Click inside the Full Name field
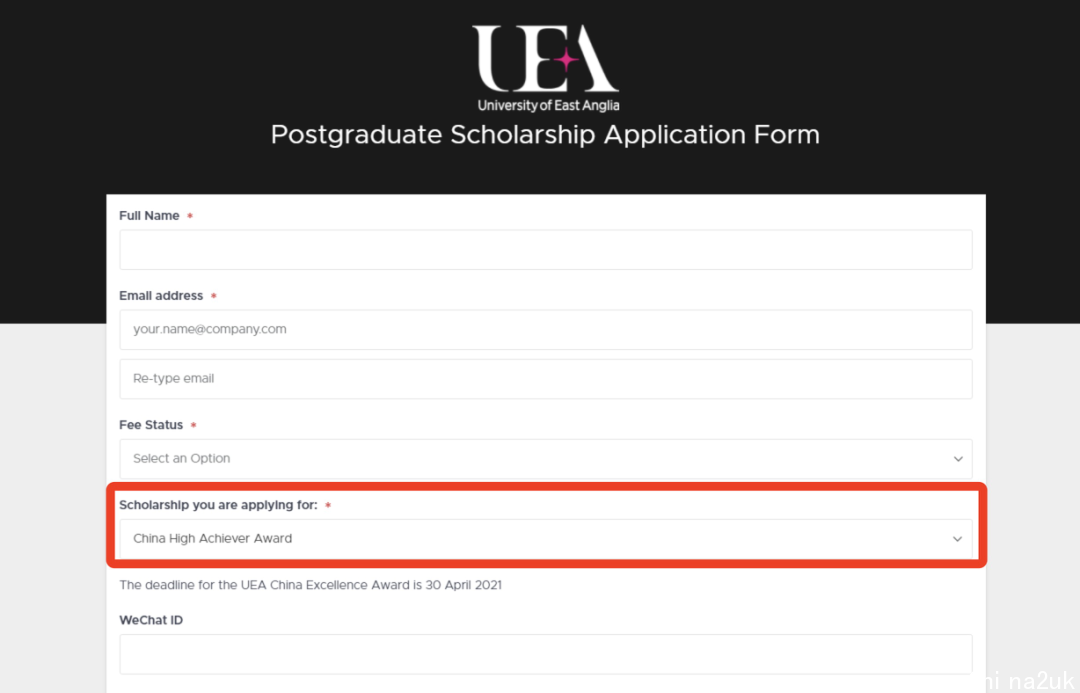 (x=546, y=249)
